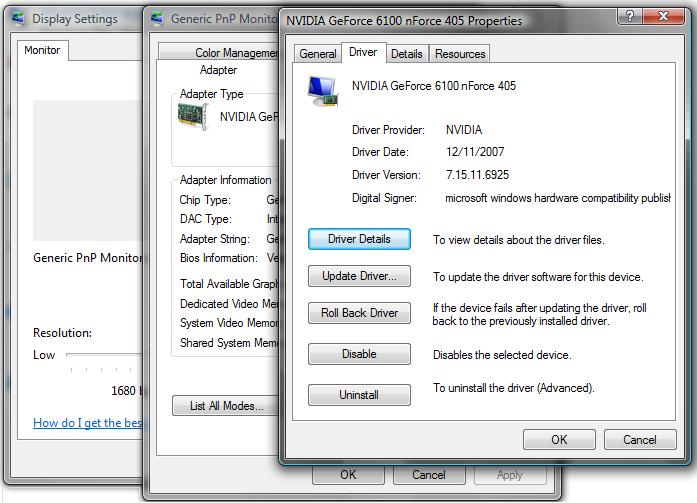Click OK in the Generic PnP Monitor window
This screenshot has width=697, height=503.
(x=348, y=475)
